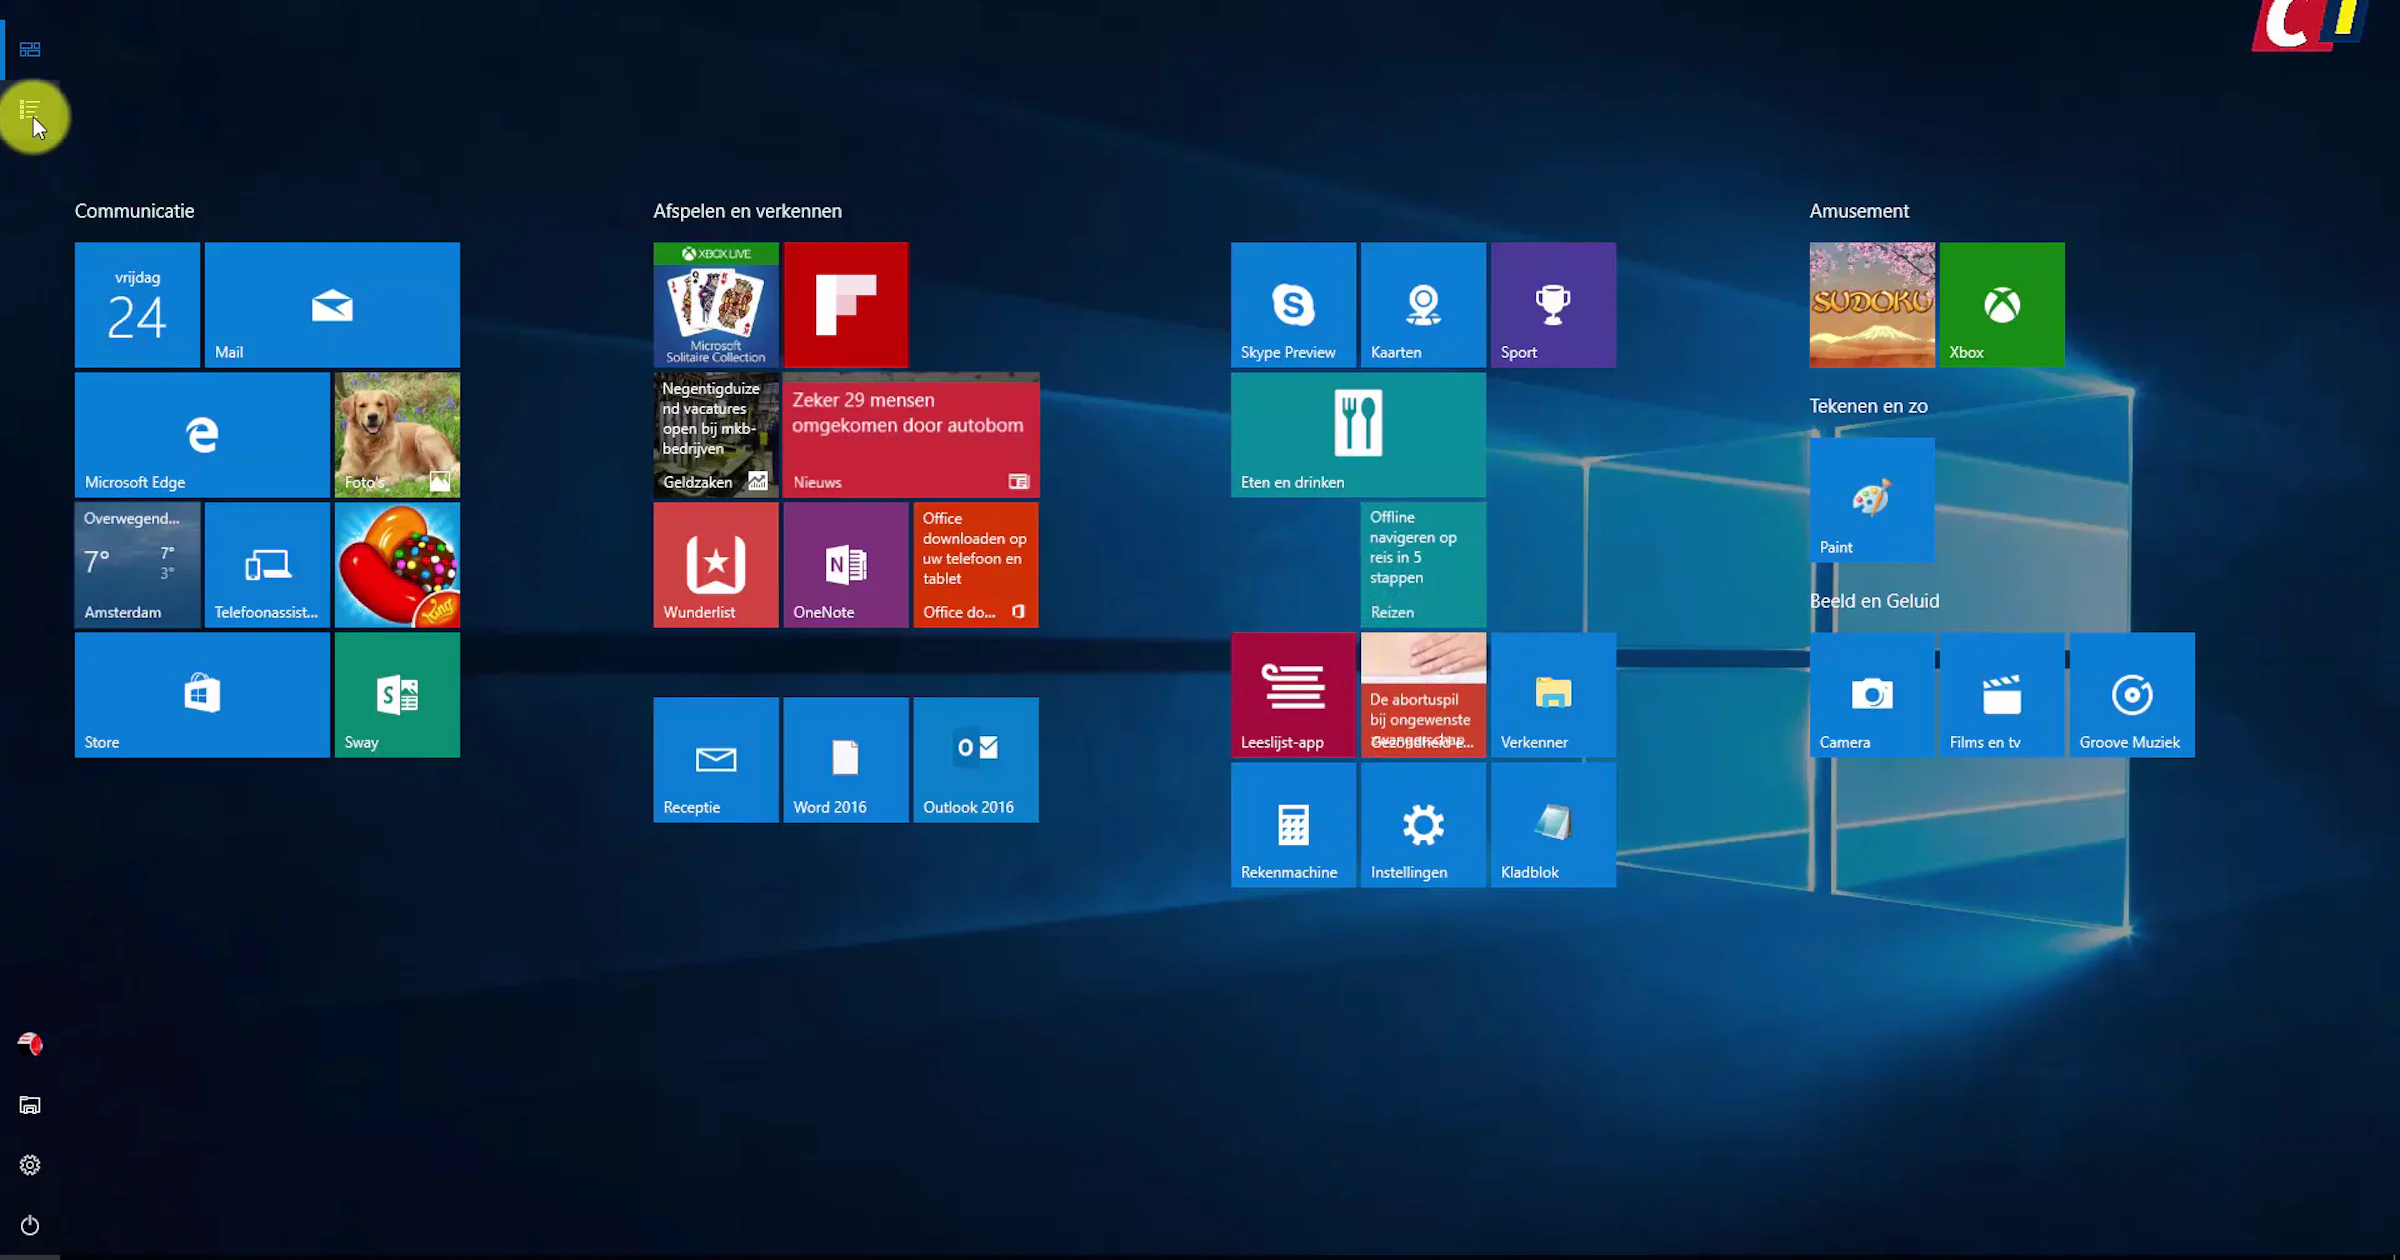Open the Skype Preview tile

[x=1292, y=304]
